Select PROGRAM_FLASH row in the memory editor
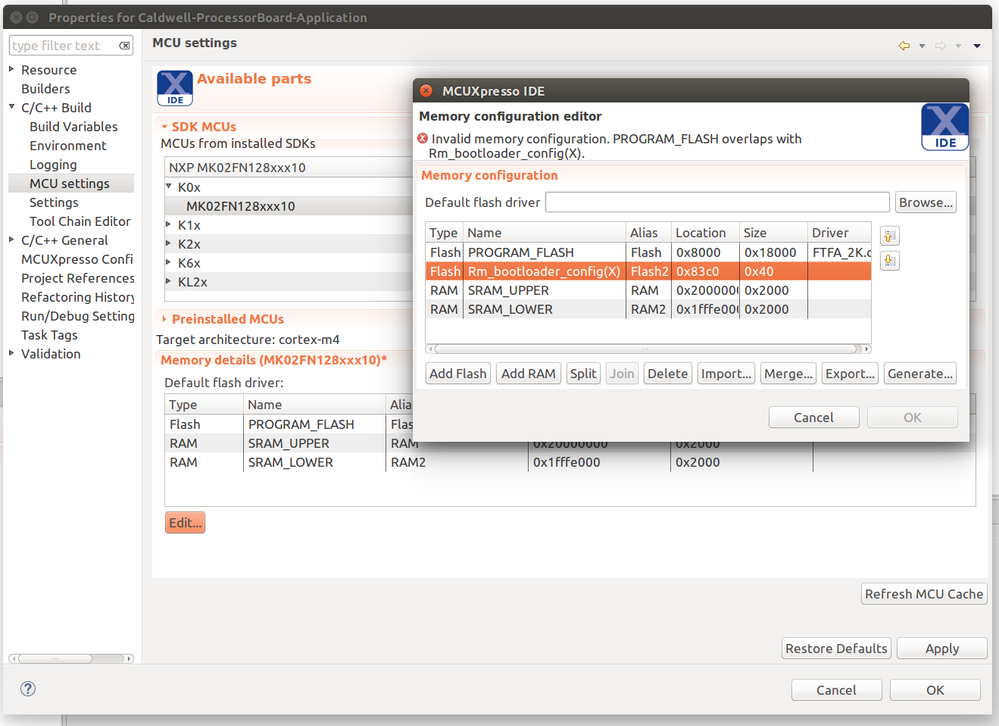This screenshot has height=726, width=999. (648, 252)
